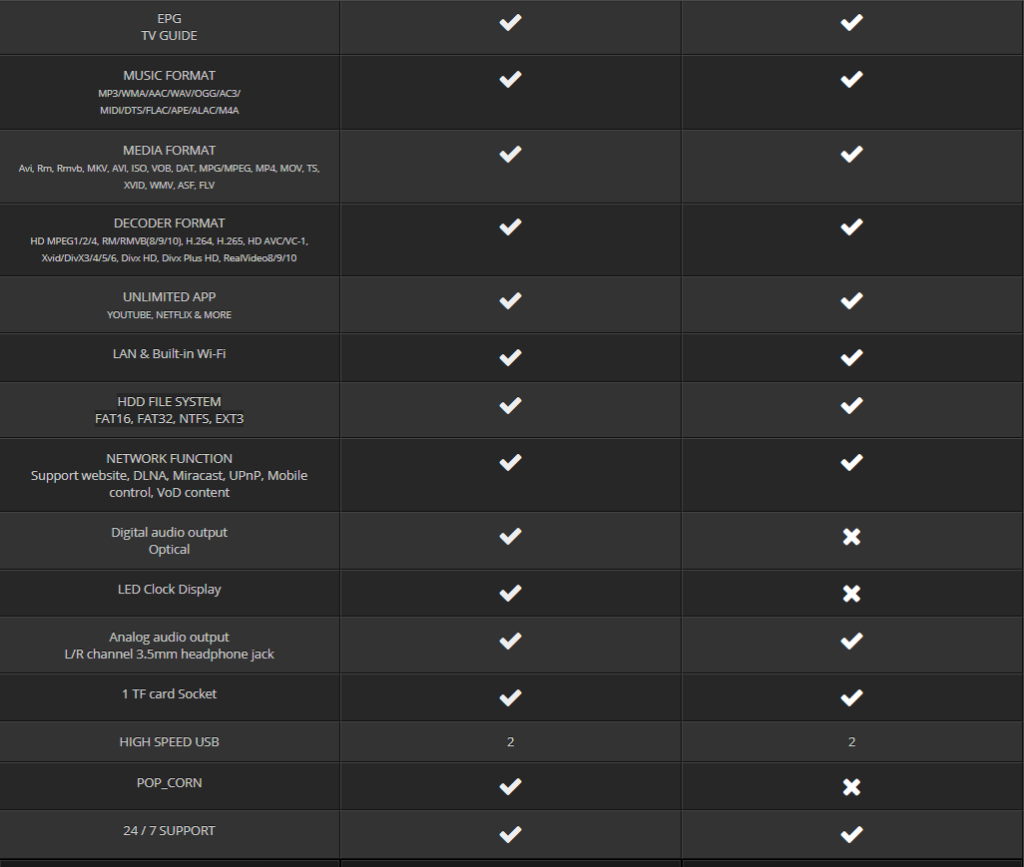
Task: Click the HDD File System checkmark in first column
Action: pos(510,405)
